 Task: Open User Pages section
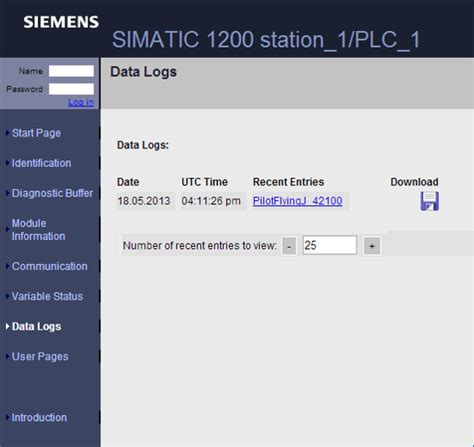[x=40, y=356]
